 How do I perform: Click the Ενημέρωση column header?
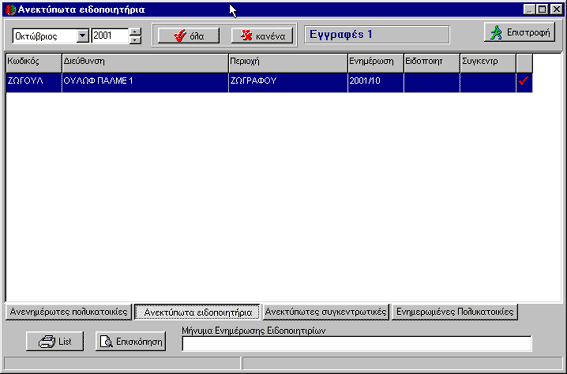[x=375, y=63]
